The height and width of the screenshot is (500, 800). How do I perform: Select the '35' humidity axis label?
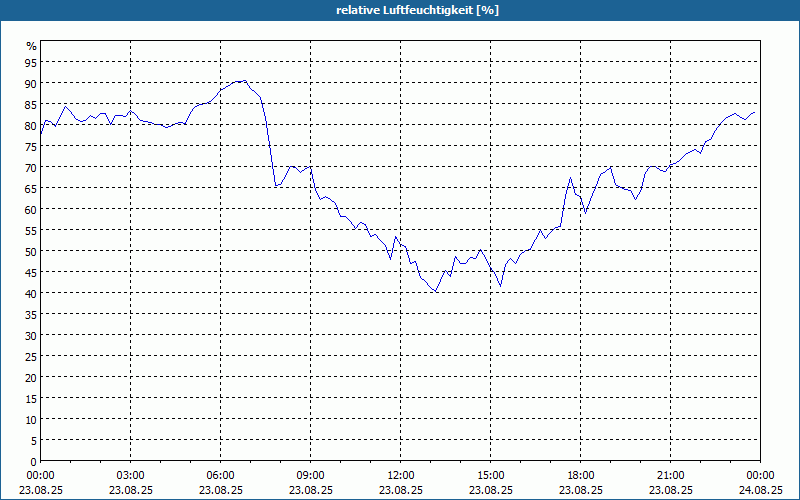point(31,315)
